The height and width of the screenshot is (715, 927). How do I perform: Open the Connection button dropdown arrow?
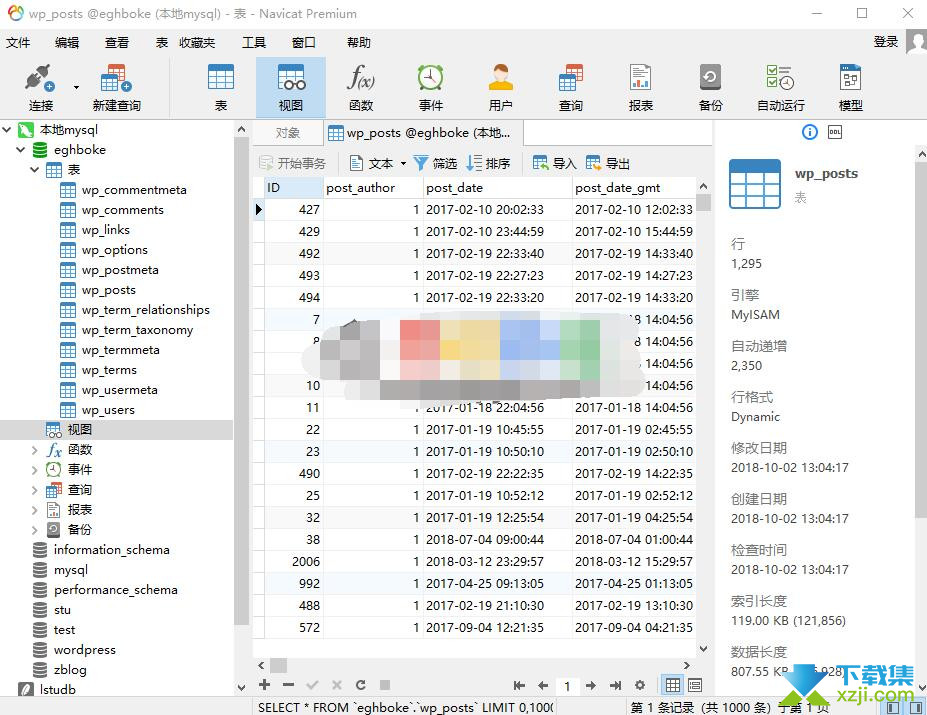click(76, 87)
